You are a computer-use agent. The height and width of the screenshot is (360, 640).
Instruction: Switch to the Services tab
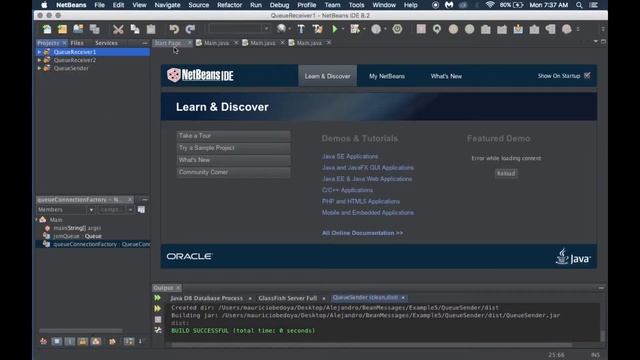point(106,43)
